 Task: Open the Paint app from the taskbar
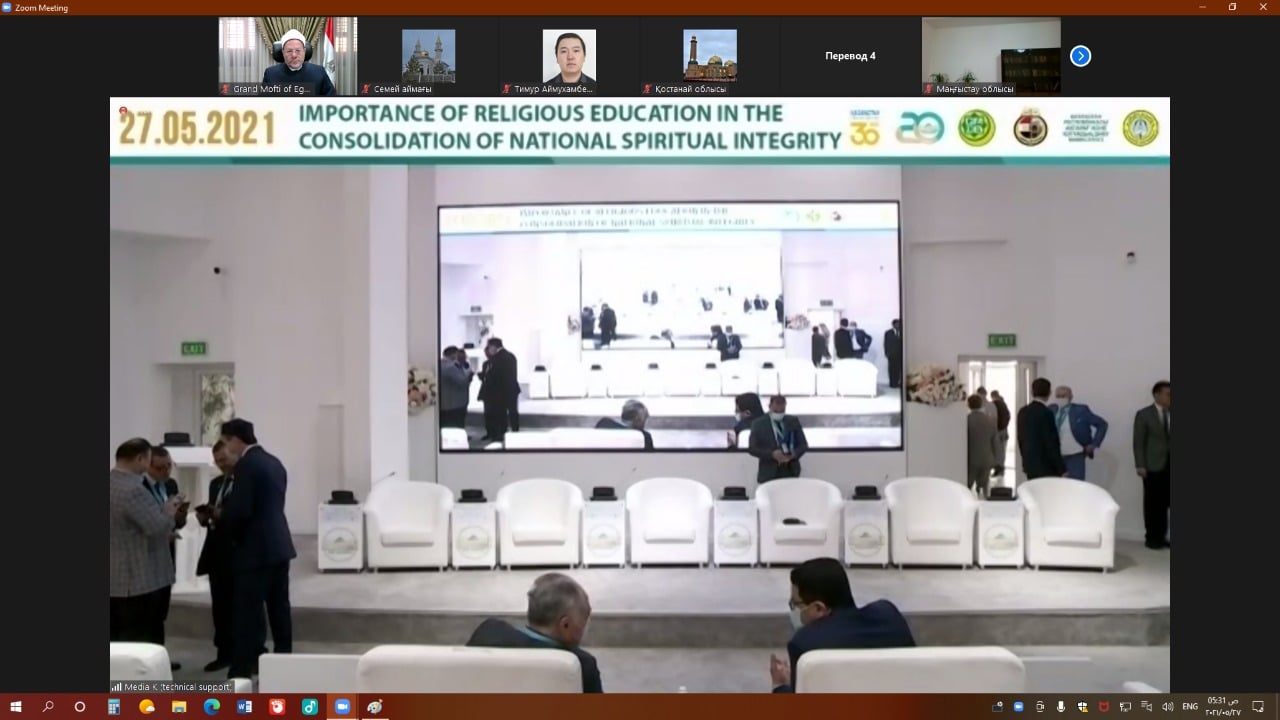(374, 707)
